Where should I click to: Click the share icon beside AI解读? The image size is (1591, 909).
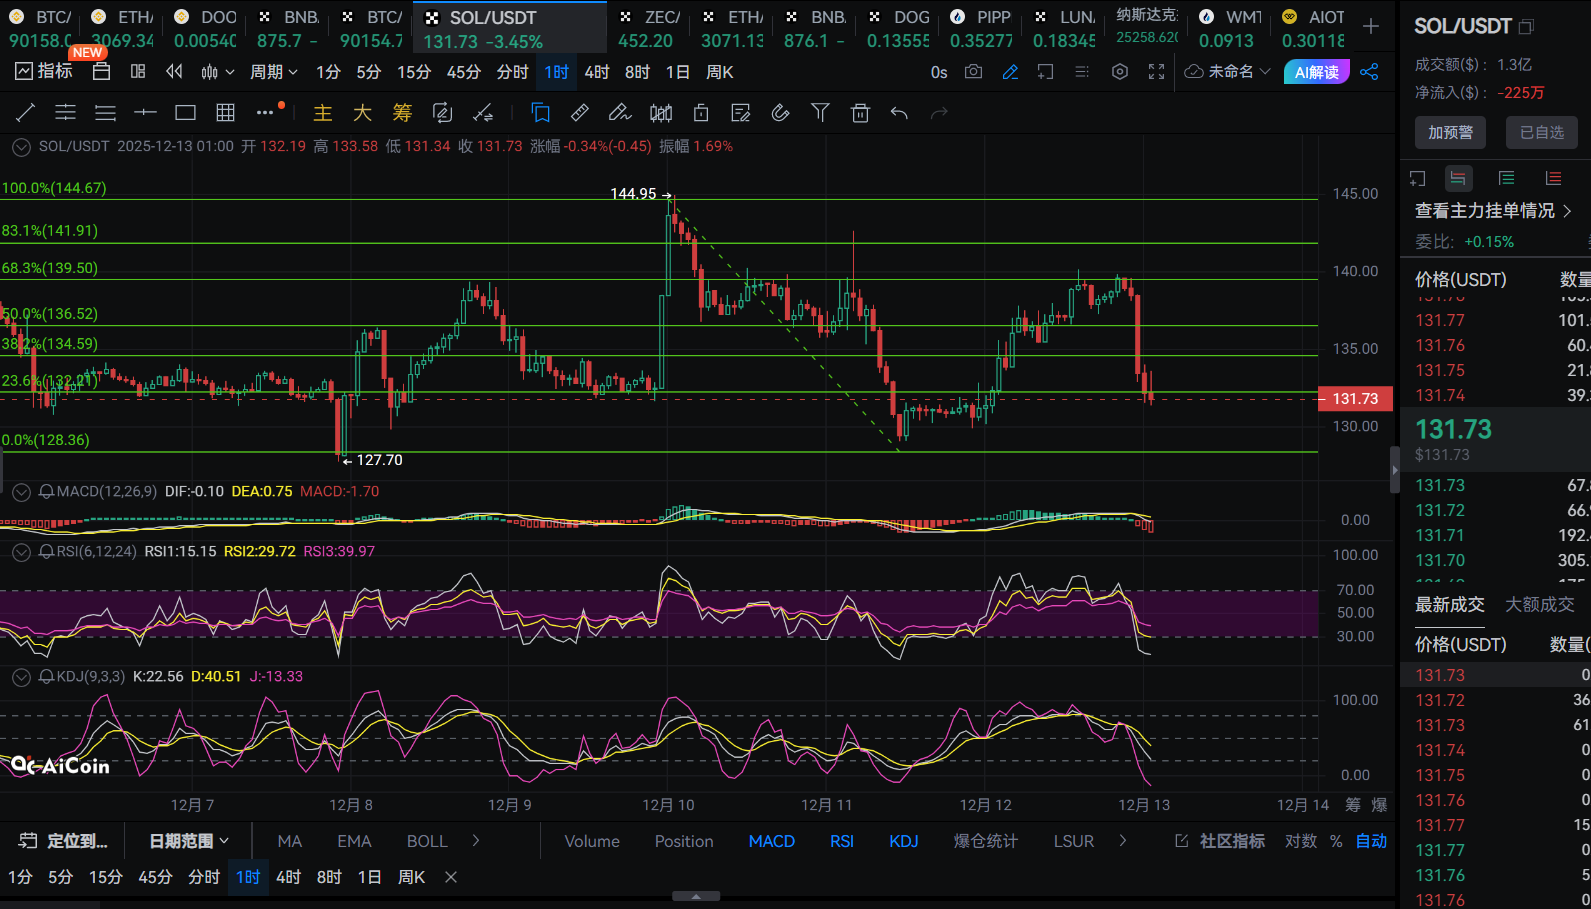[1370, 72]
